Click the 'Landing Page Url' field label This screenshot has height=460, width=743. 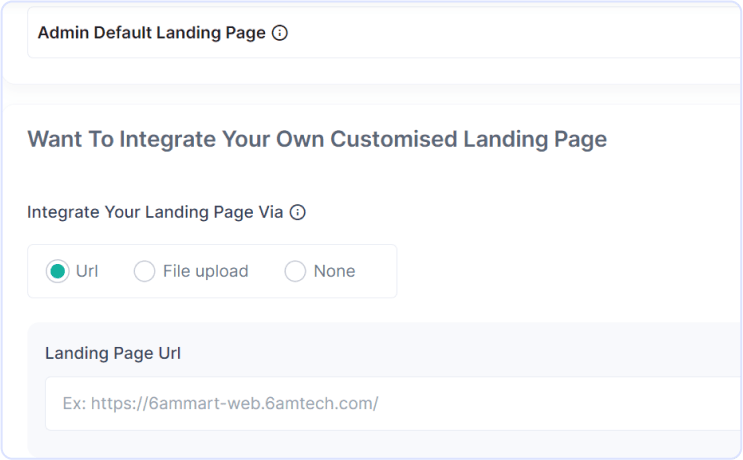113,353
